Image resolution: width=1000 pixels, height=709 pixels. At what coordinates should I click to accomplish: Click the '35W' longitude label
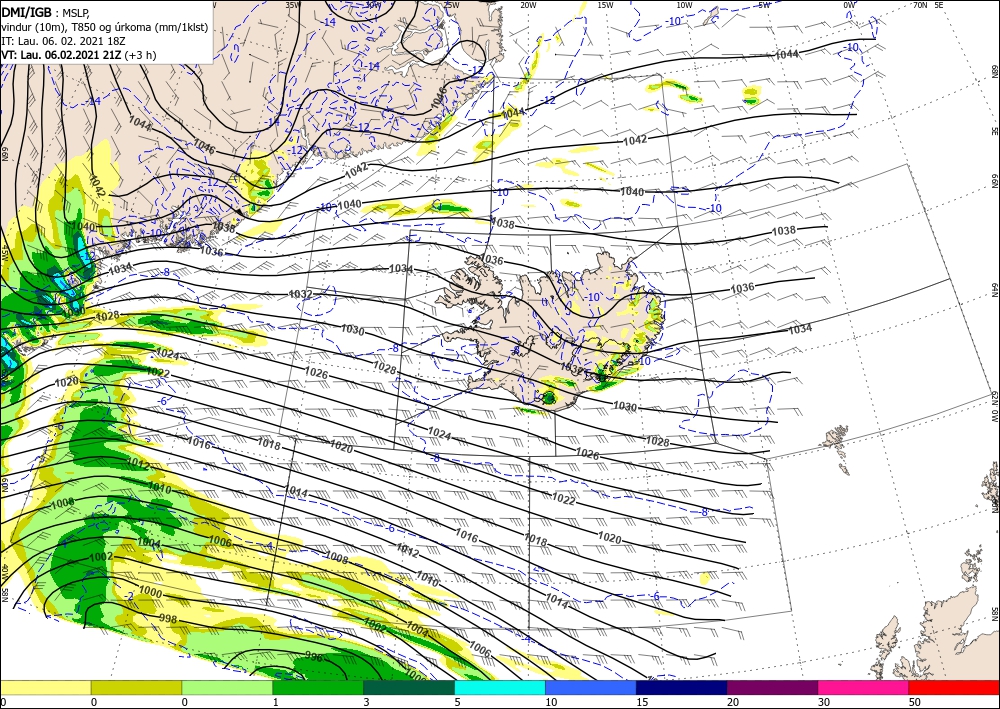click(x=293, y=5)
